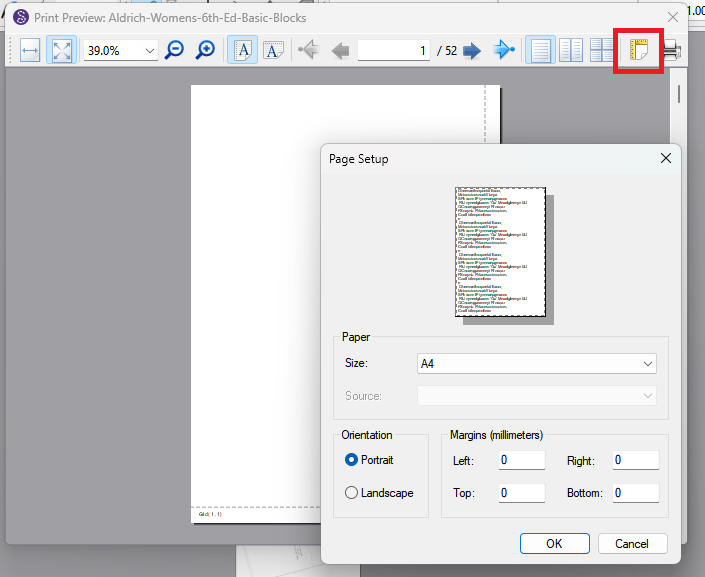Click the Zoom In magnifier icon
The image size is (705, 577).
(205, 50)
